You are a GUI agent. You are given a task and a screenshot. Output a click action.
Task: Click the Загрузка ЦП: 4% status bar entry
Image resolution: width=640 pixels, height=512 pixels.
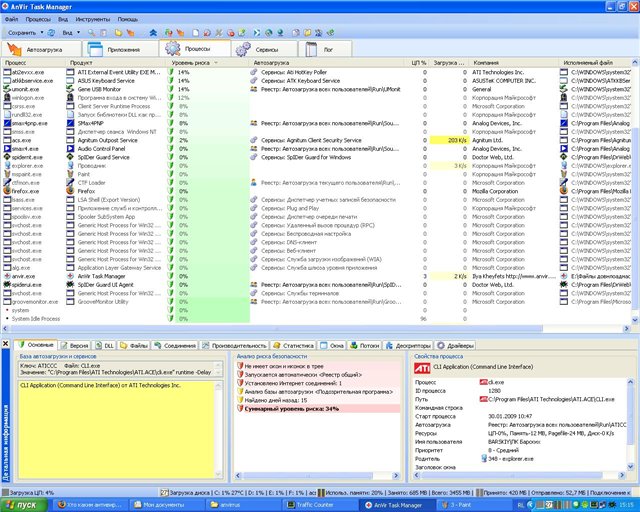click(x=29, y=493)
